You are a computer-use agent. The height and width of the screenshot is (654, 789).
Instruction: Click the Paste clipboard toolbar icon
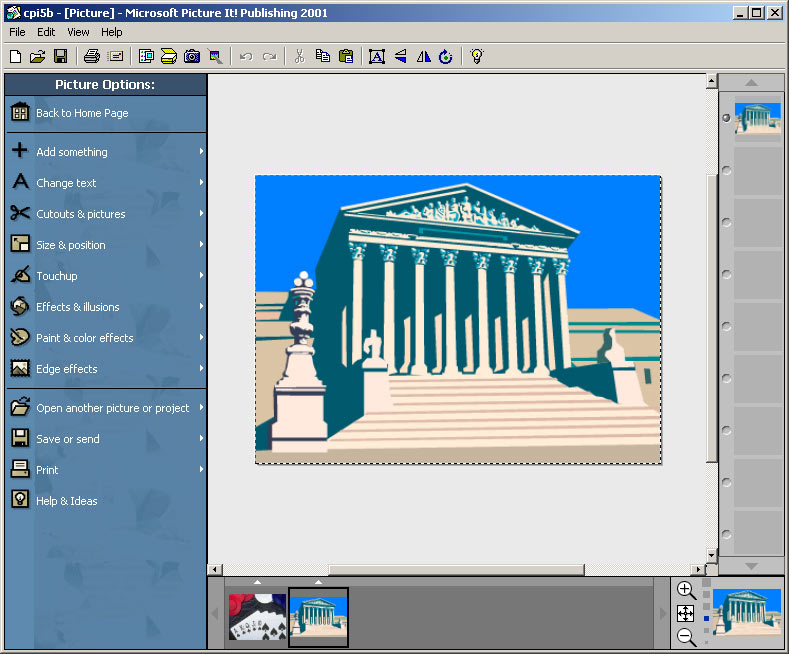[x=346, y=56]
